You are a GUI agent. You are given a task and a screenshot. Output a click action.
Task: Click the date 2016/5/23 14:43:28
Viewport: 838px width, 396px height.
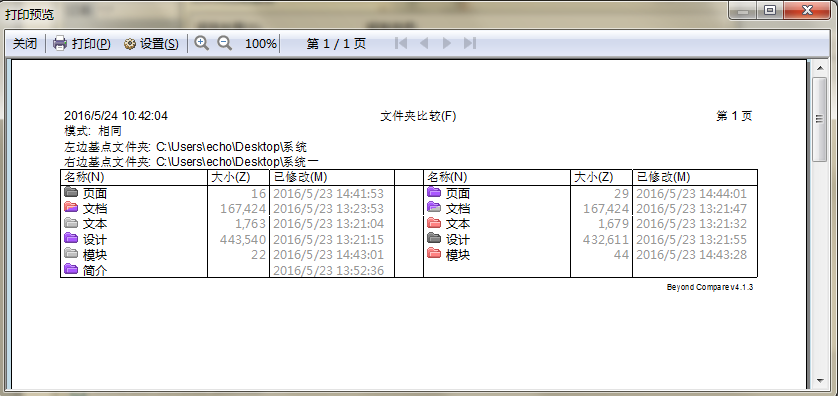[692, 255]
